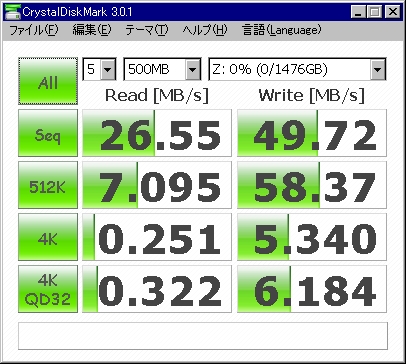406x364 pixels.
Task: Start the 512K benchmark test
Action: point(48,185)
